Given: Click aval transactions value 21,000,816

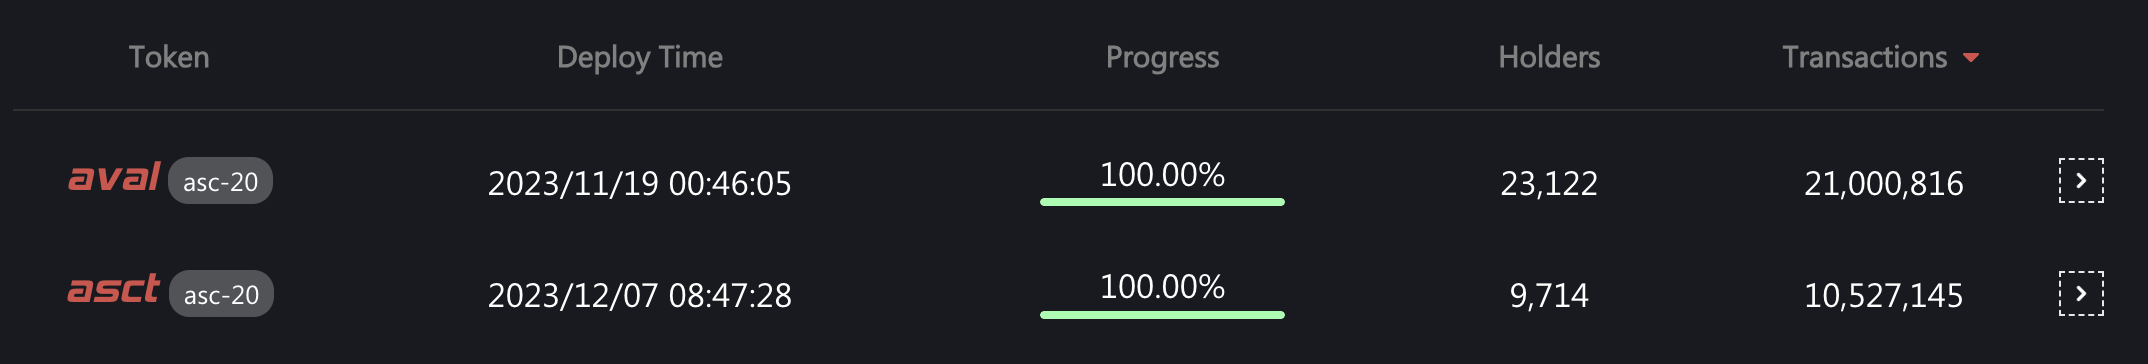Looking at the screenshot, I should [1883, 183].
